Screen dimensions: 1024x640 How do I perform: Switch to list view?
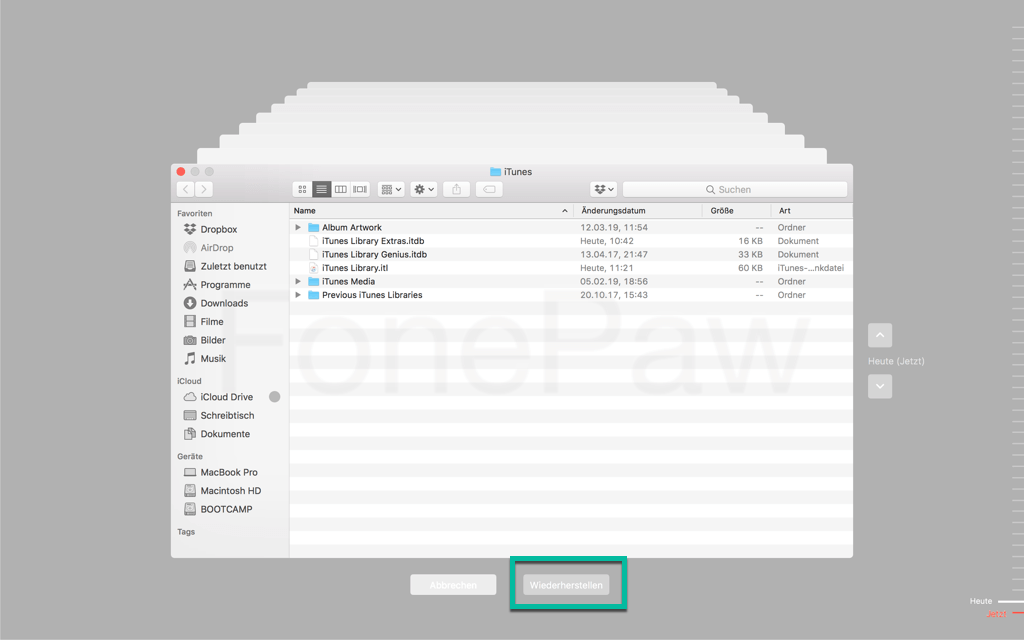click(x=321, y=189)
